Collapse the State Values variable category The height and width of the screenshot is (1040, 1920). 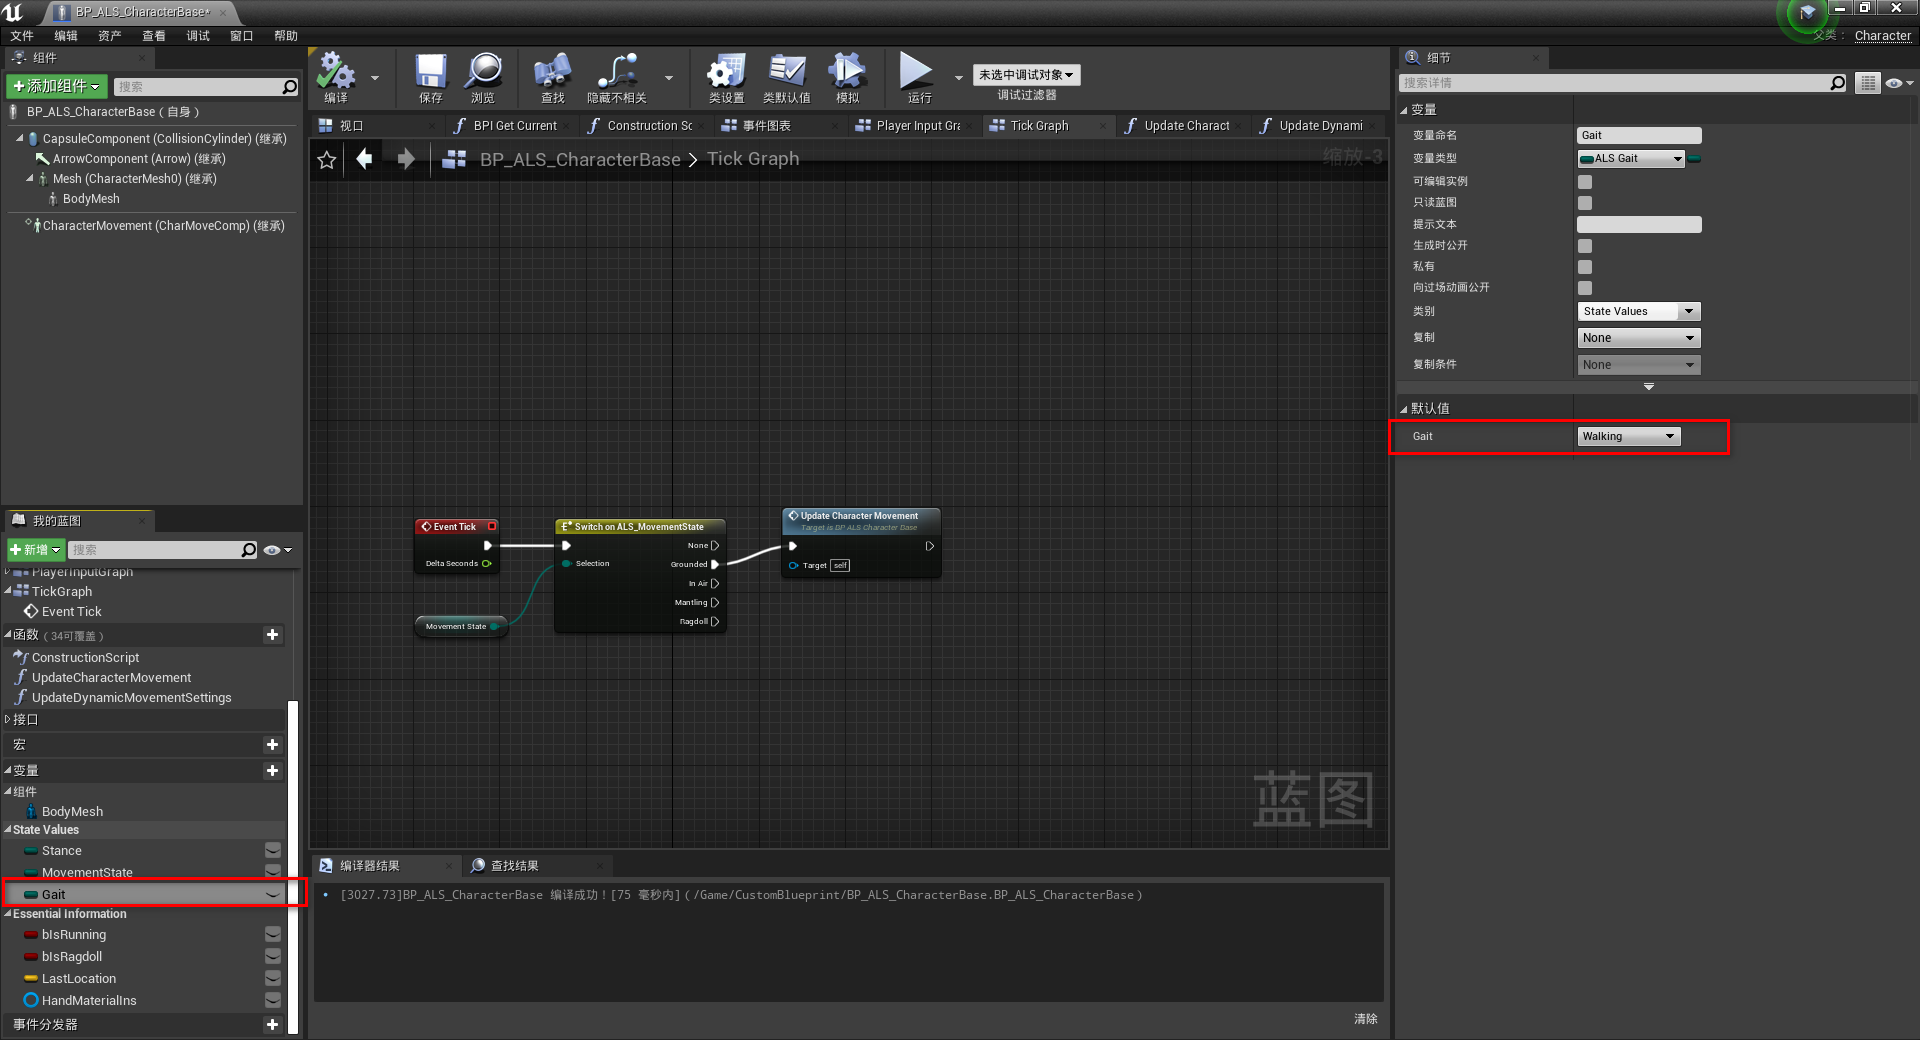pyautogui.click(x=8, y=829)
